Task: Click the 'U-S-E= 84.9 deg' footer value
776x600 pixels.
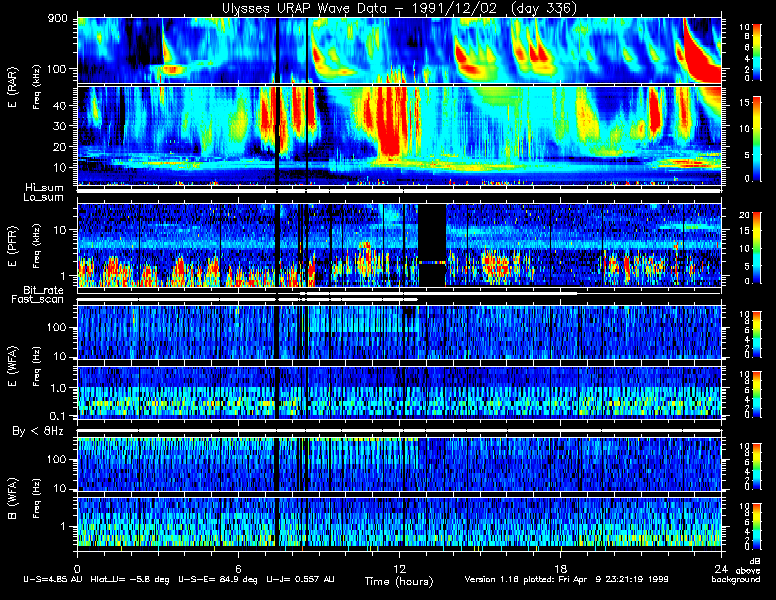Action: coord(218,579)
